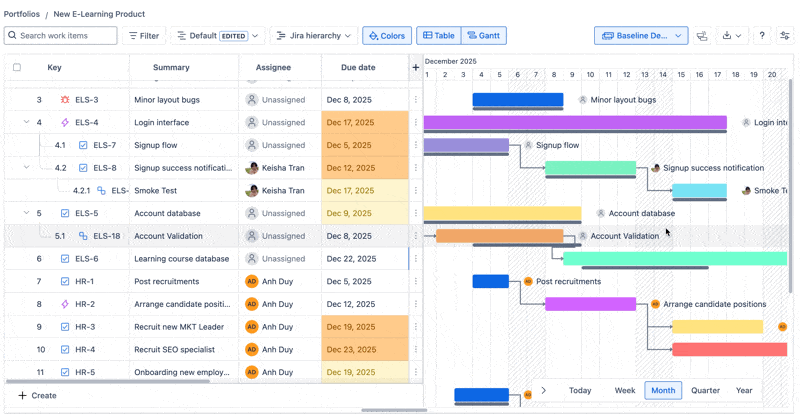Screen dimensions: 800x414
Task: Click the Create button at bottom
Action: click(x=37, y=395)
